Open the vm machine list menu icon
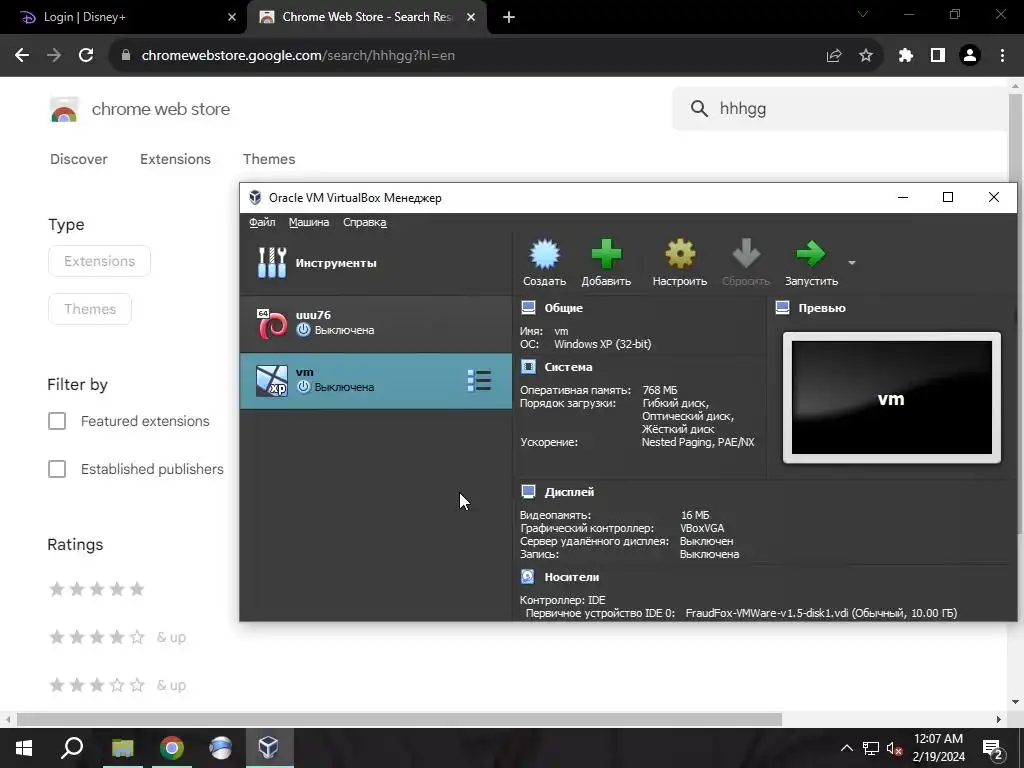The height and width of the screenshot is (768, 1024). (479, 381)
